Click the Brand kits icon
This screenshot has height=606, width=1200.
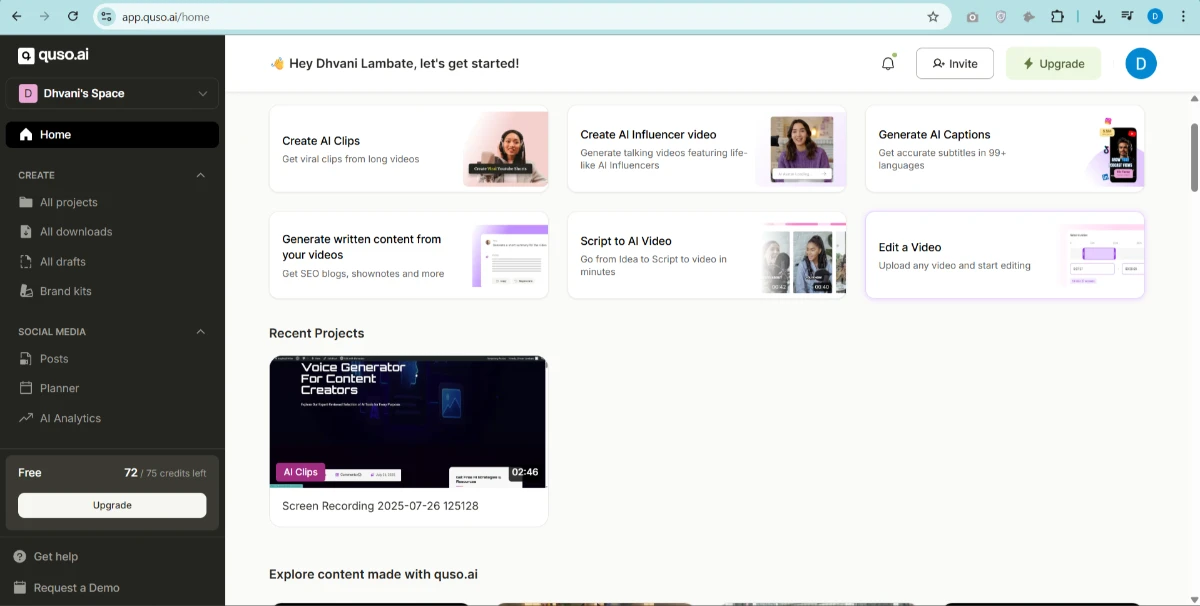(x=26, y=291)
